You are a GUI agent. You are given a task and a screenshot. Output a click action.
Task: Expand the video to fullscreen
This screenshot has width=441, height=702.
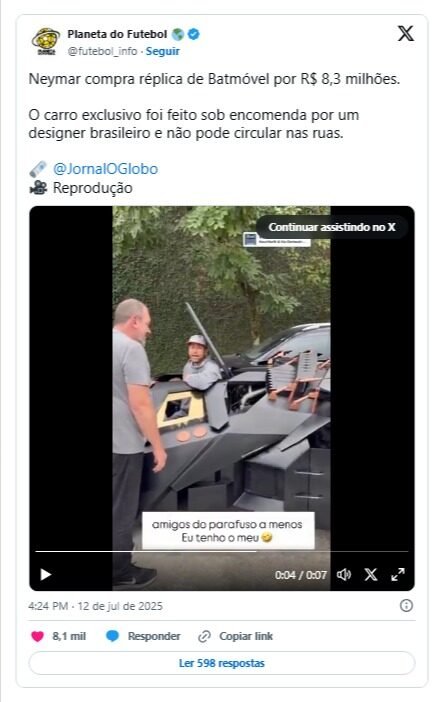click(x=398, y=574)
